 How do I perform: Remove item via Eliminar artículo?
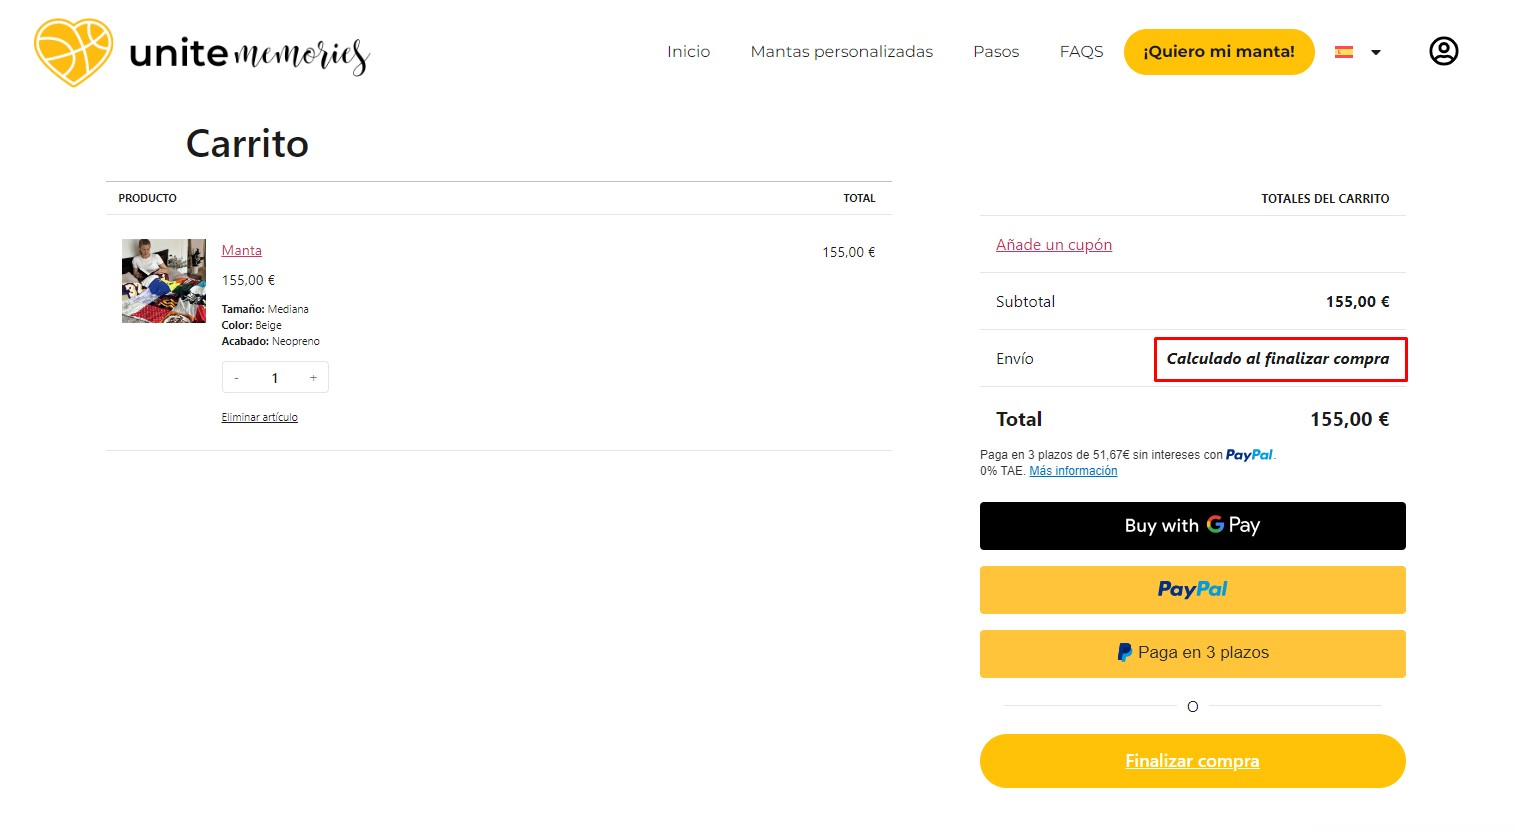(x=260, y=417)
